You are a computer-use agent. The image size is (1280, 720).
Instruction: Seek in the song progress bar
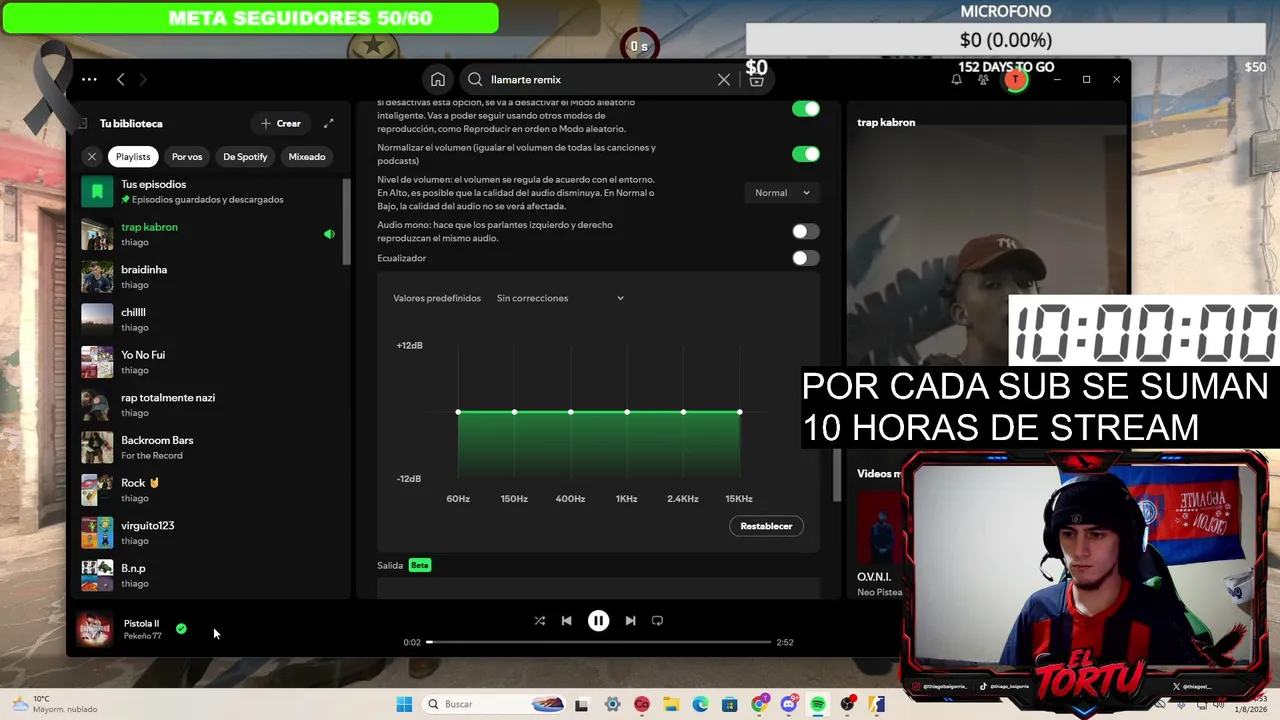tap(599, 642)
